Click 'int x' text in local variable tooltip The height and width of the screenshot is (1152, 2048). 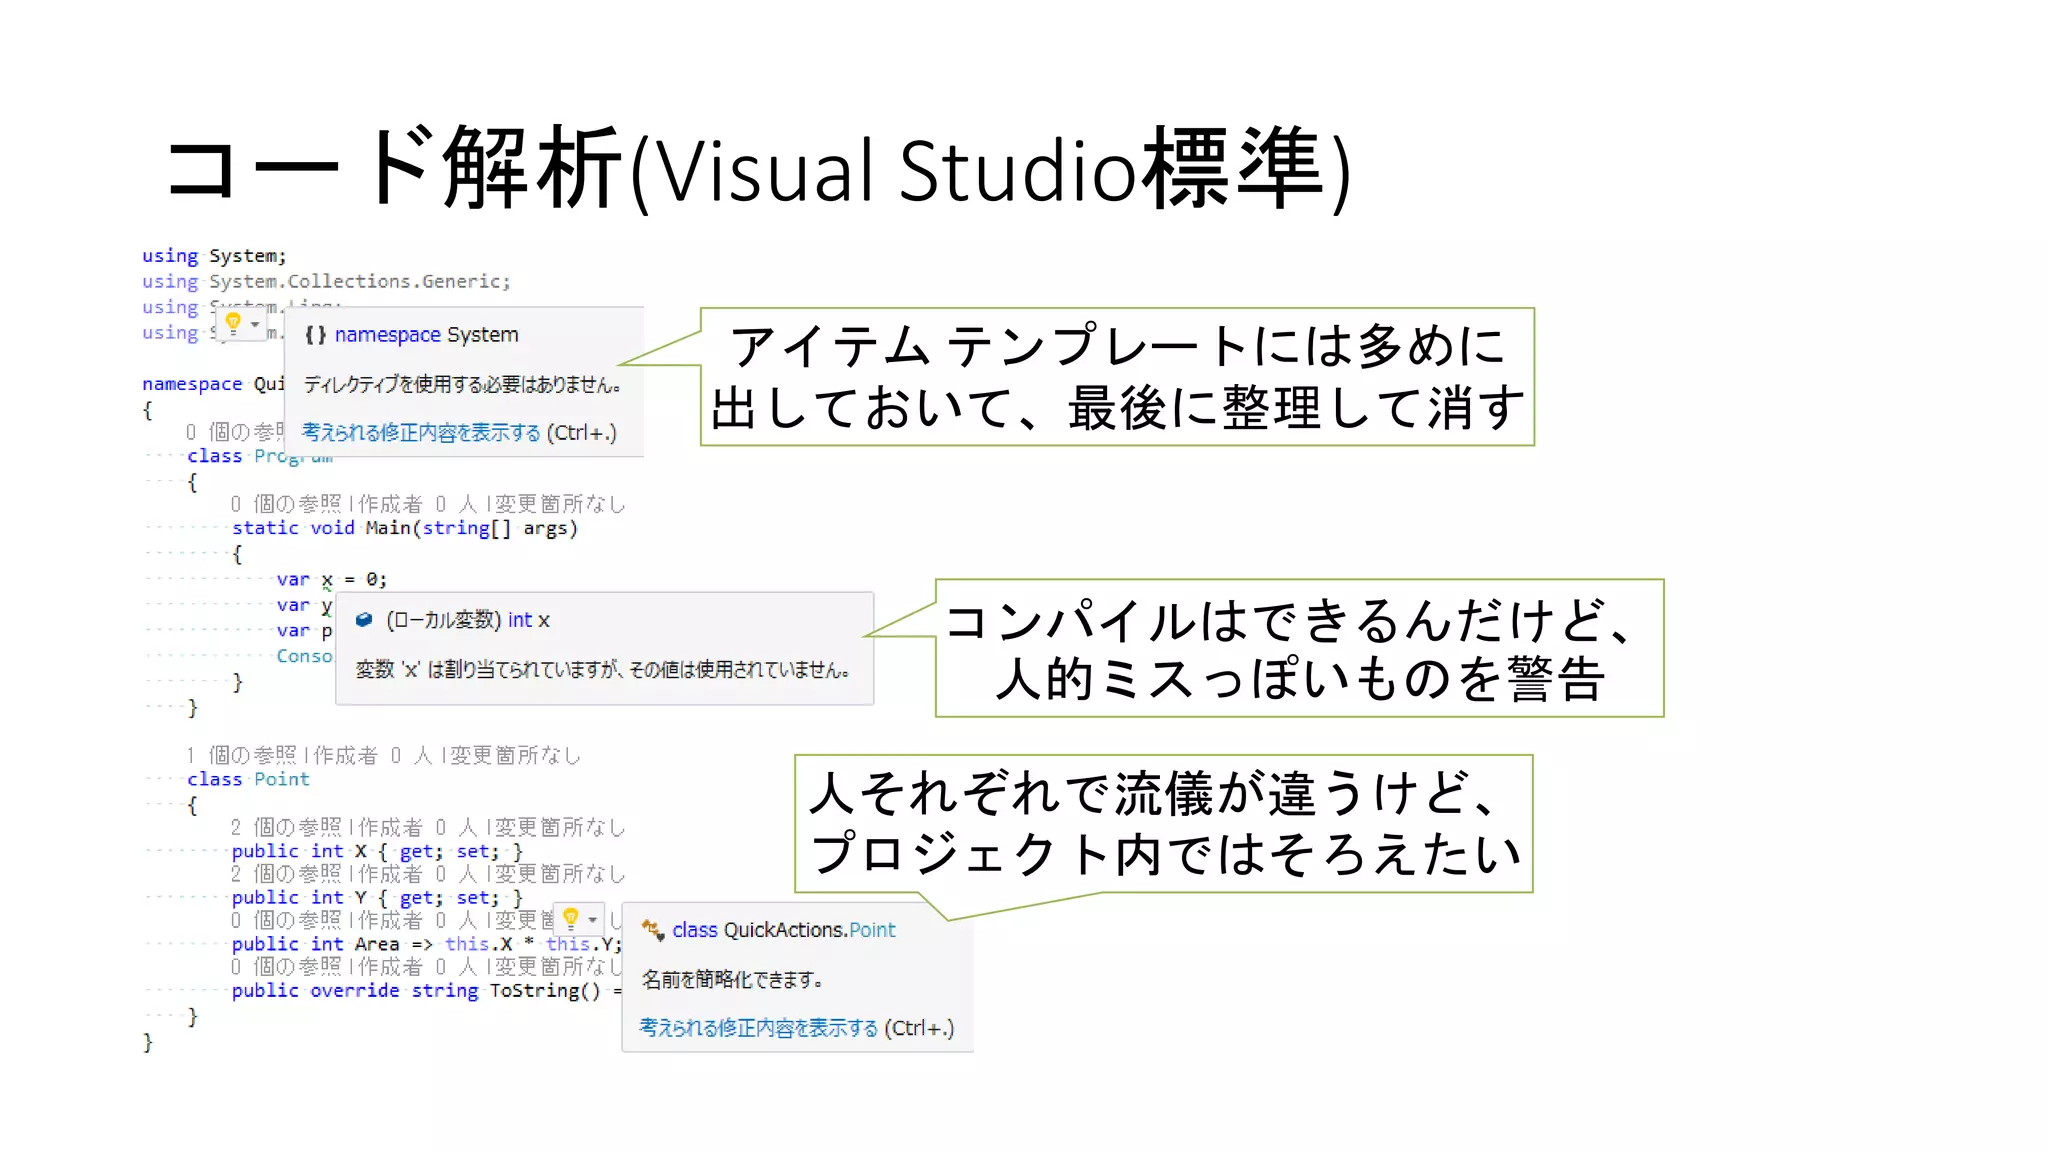click(x=528, y=620)
